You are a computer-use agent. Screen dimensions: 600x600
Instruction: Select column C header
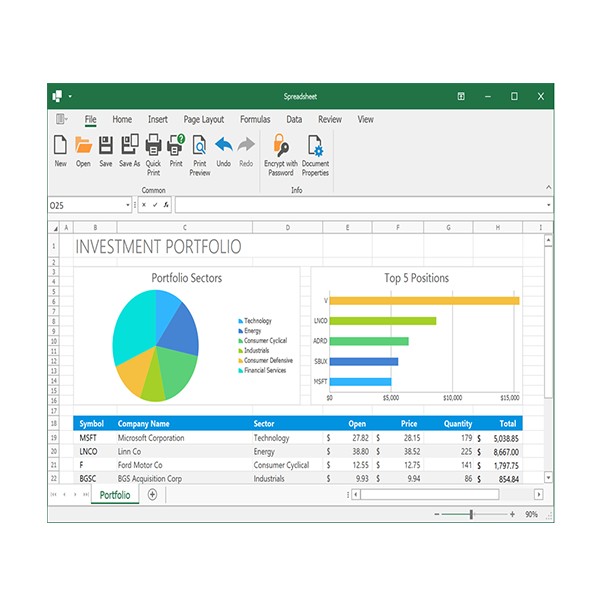(x=185, y=227)
